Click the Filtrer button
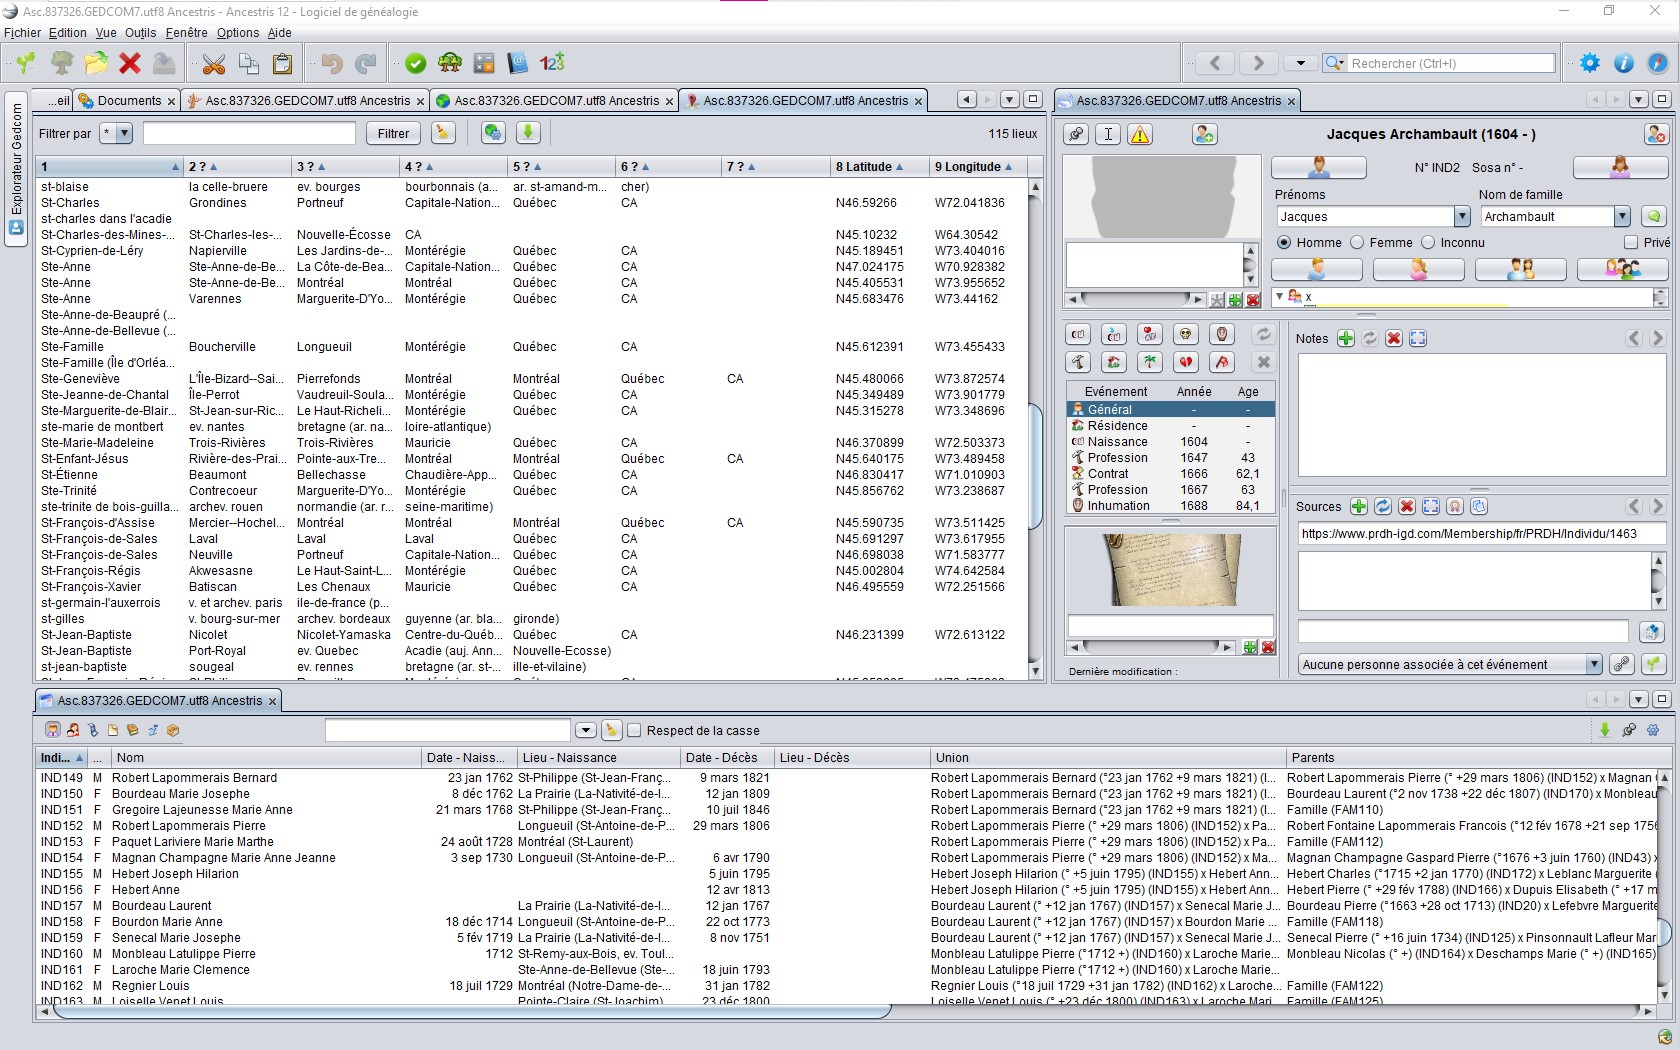 click(393, 134)
